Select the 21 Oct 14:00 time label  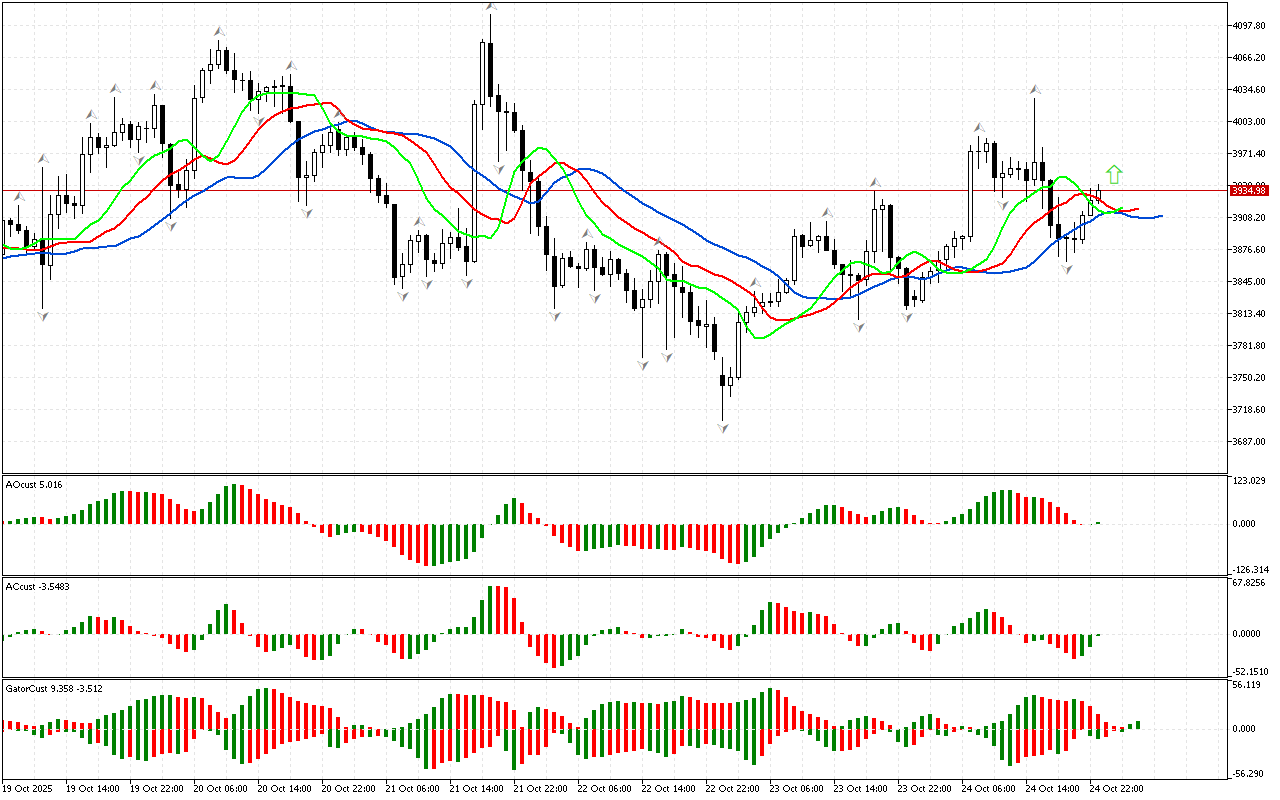475,788
